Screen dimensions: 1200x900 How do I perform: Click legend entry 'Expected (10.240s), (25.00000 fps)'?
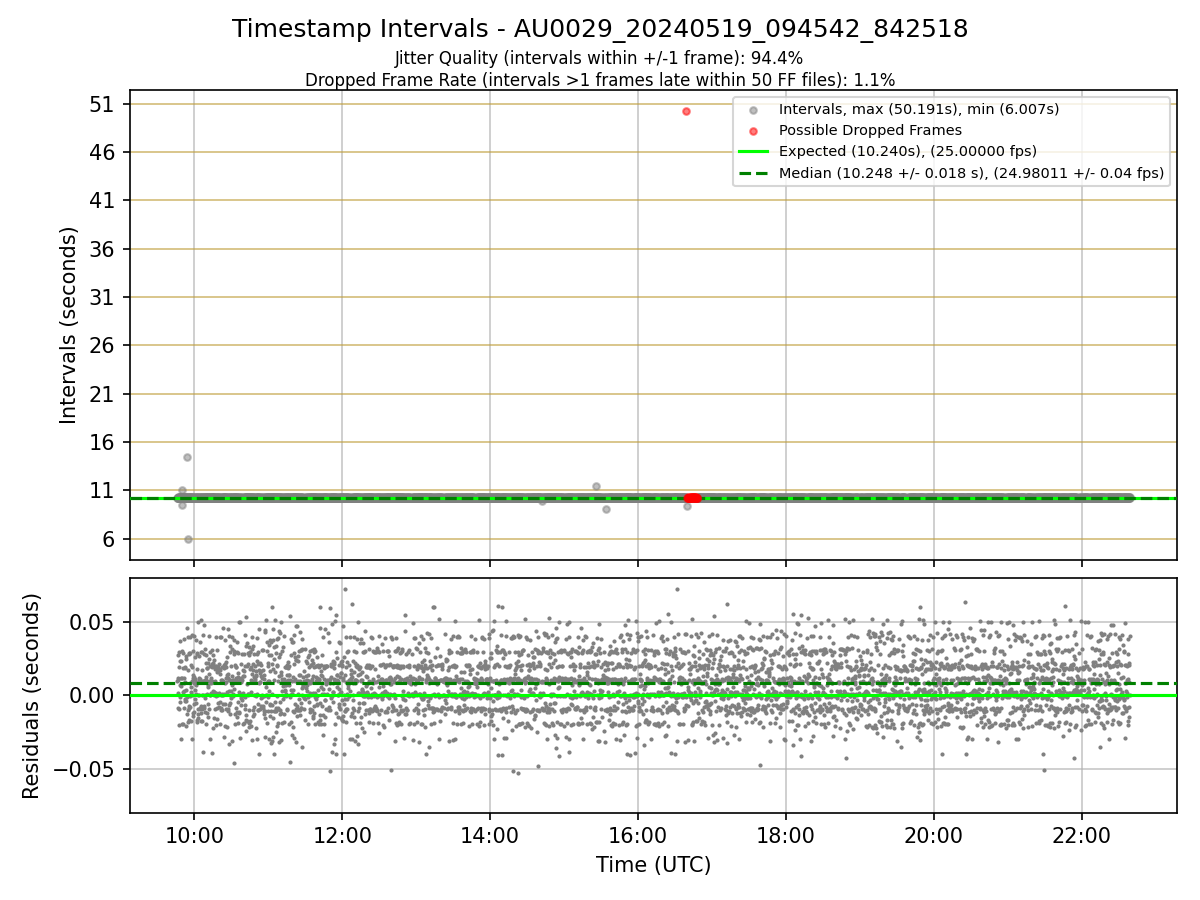[908, 151]
